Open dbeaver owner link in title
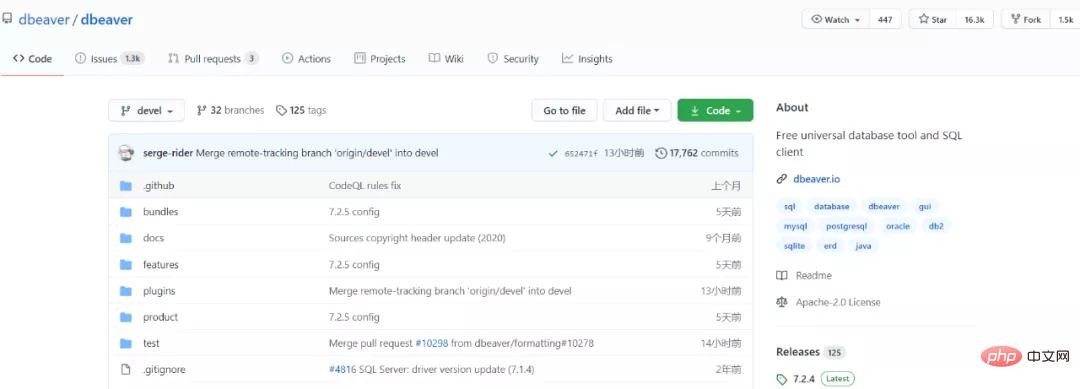 coord(44,20)
